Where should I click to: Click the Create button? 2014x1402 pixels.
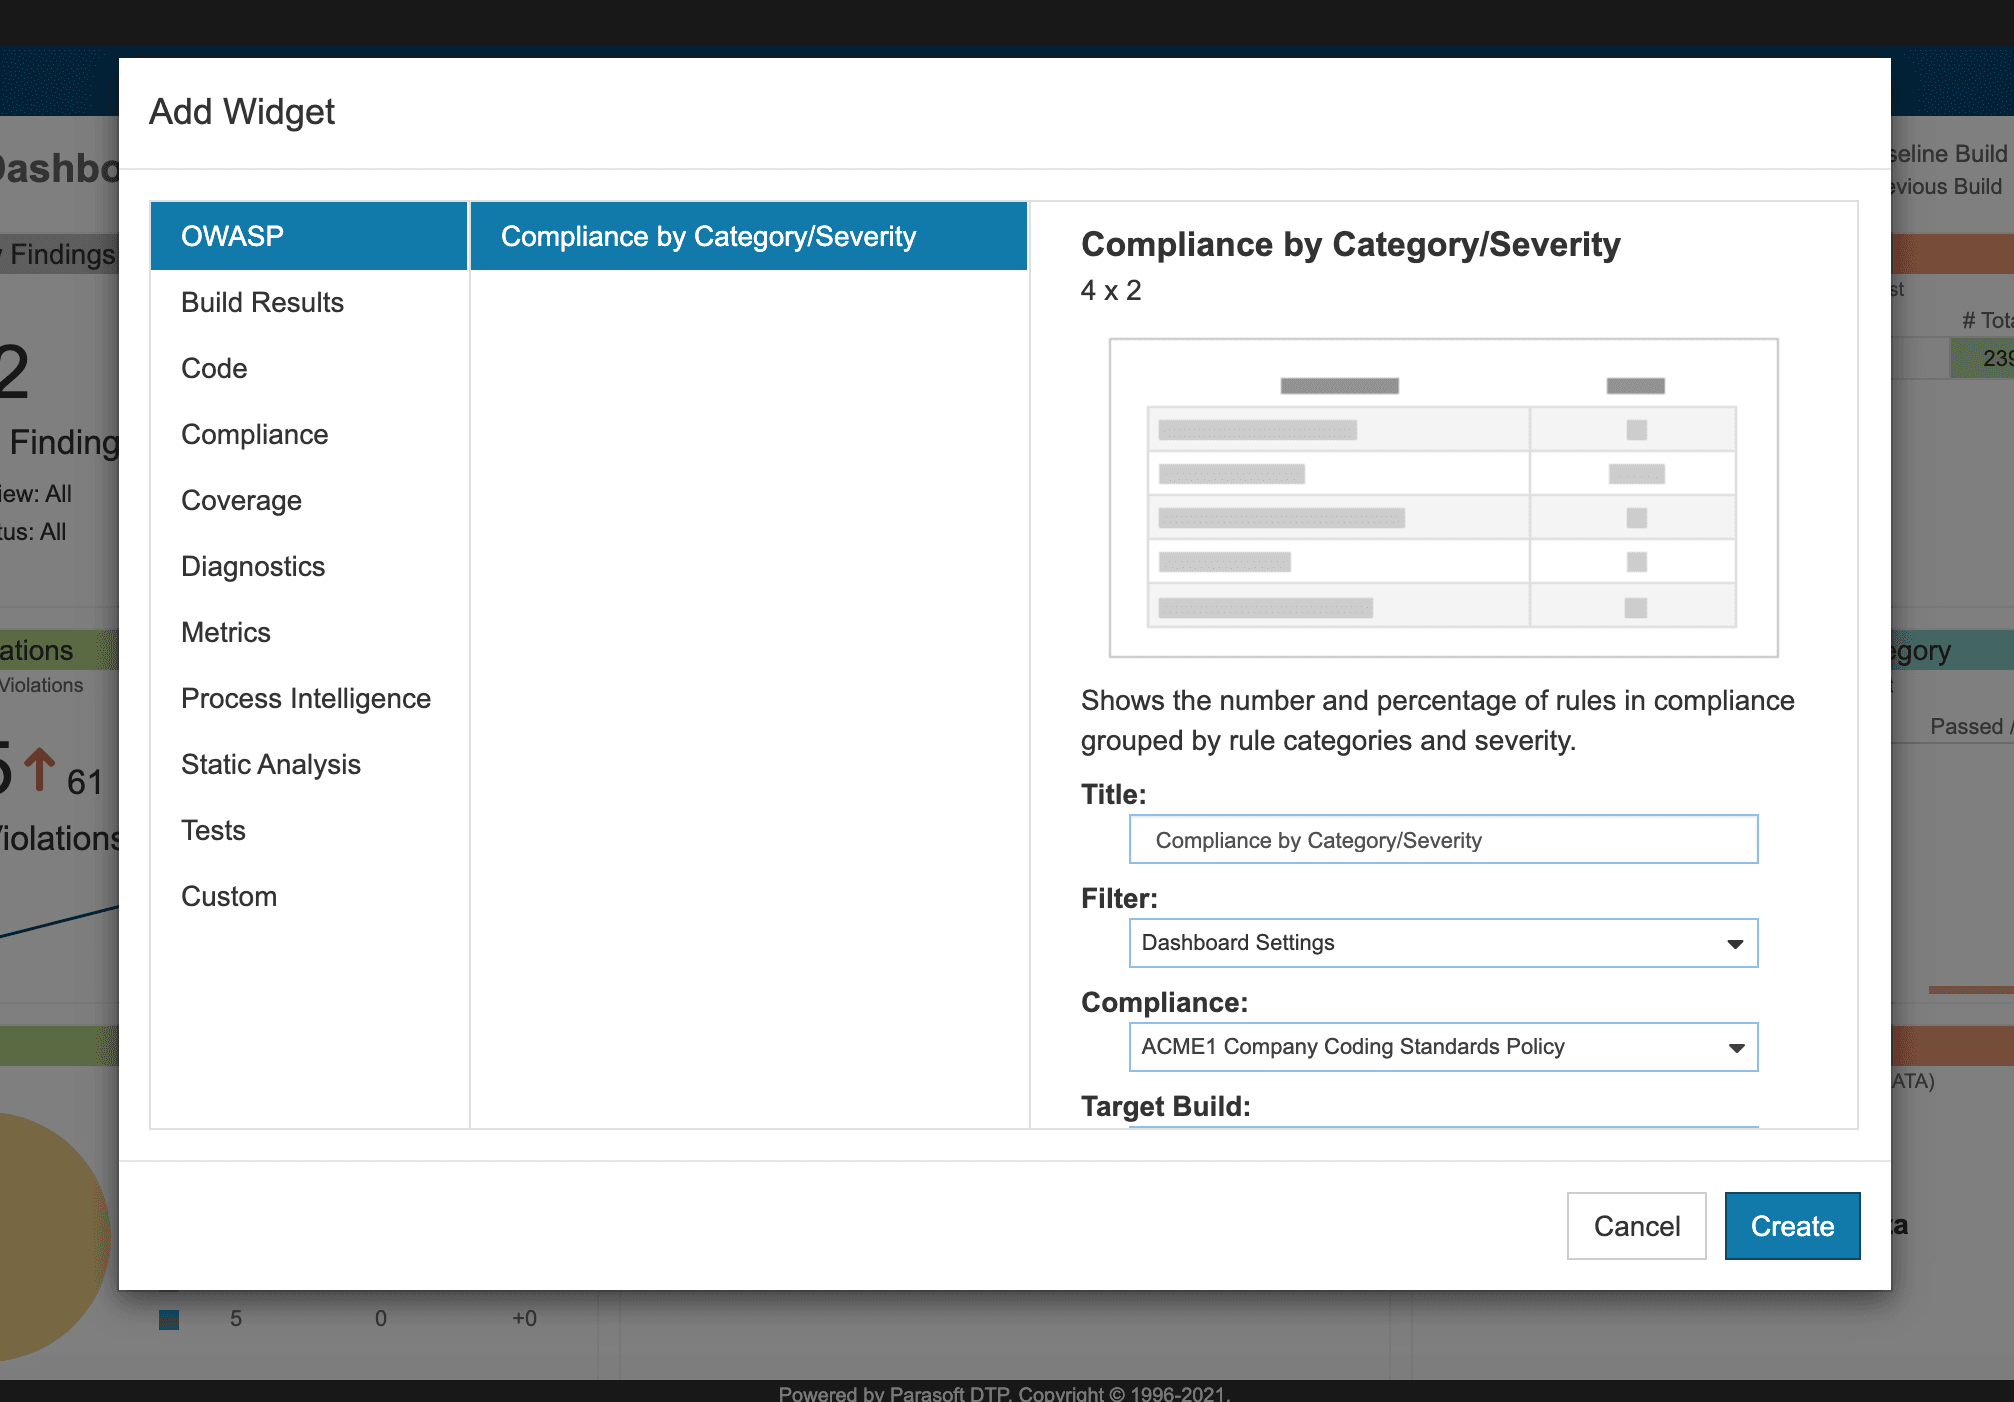1792,1226
